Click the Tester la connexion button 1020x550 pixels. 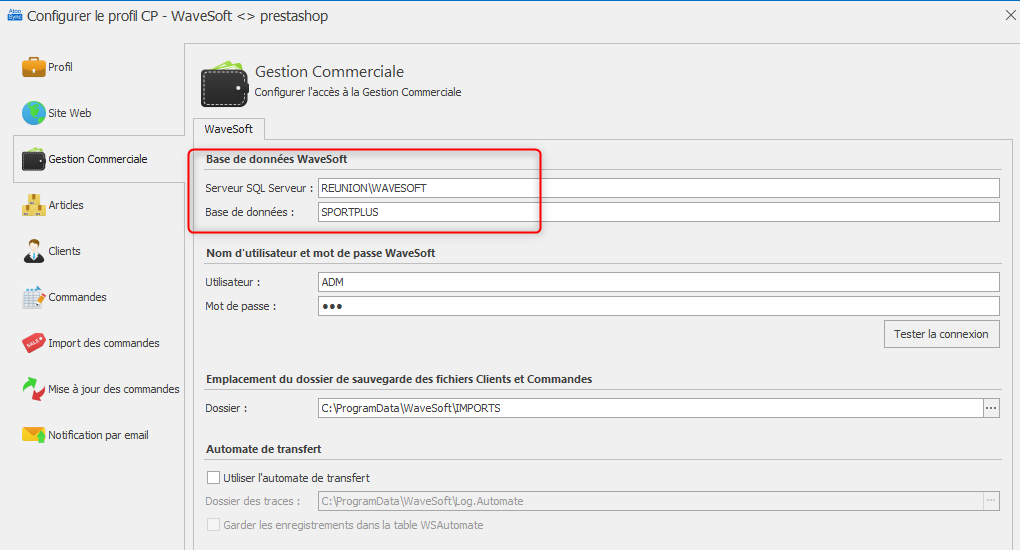coord(941,334)
